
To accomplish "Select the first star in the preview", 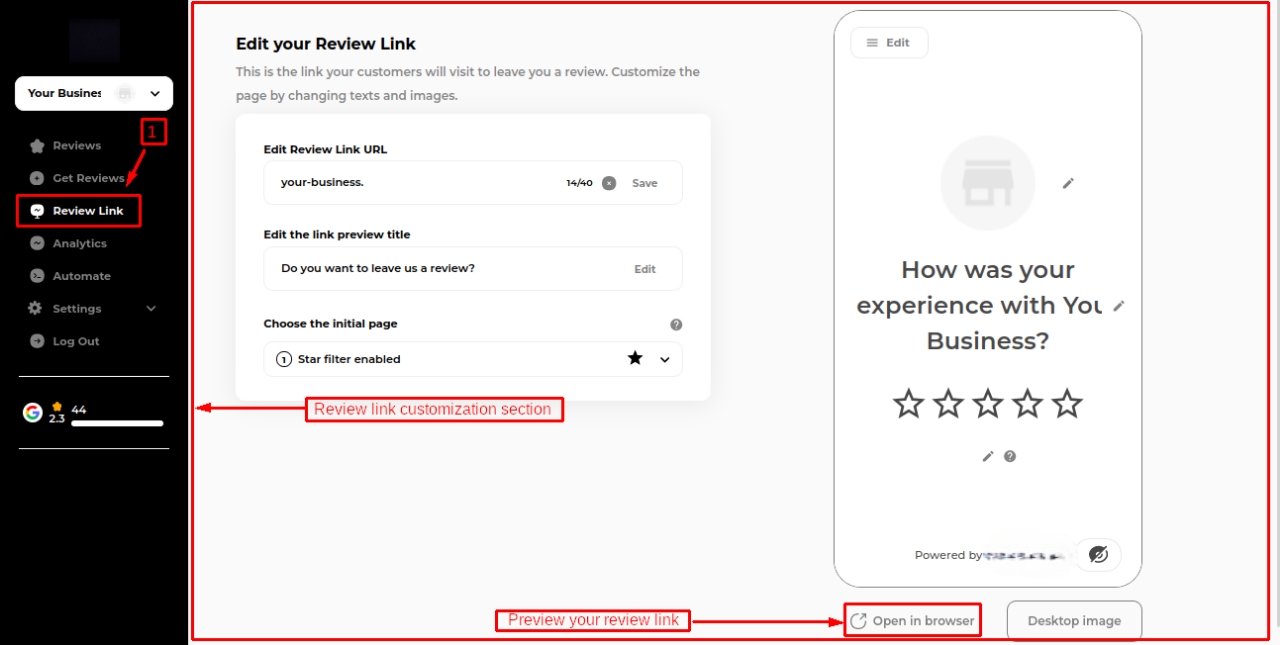I will (908, 404).
